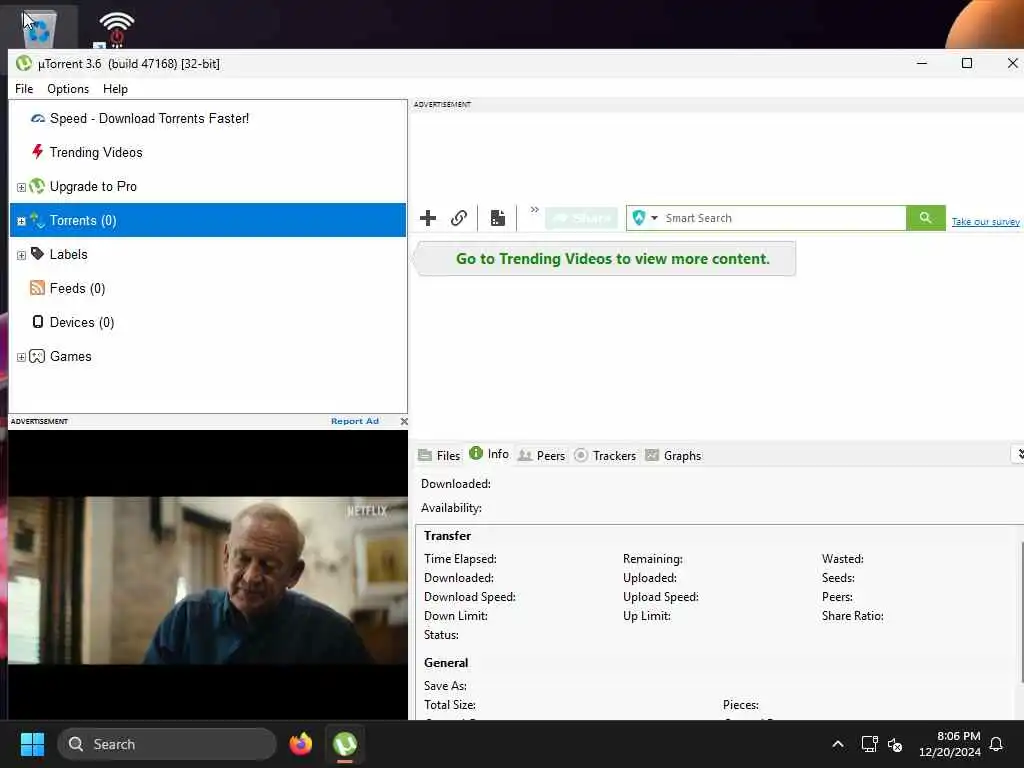Click the green search magnifier button
Viewport: 1024px width, 768px height.
tap(925, 218)
